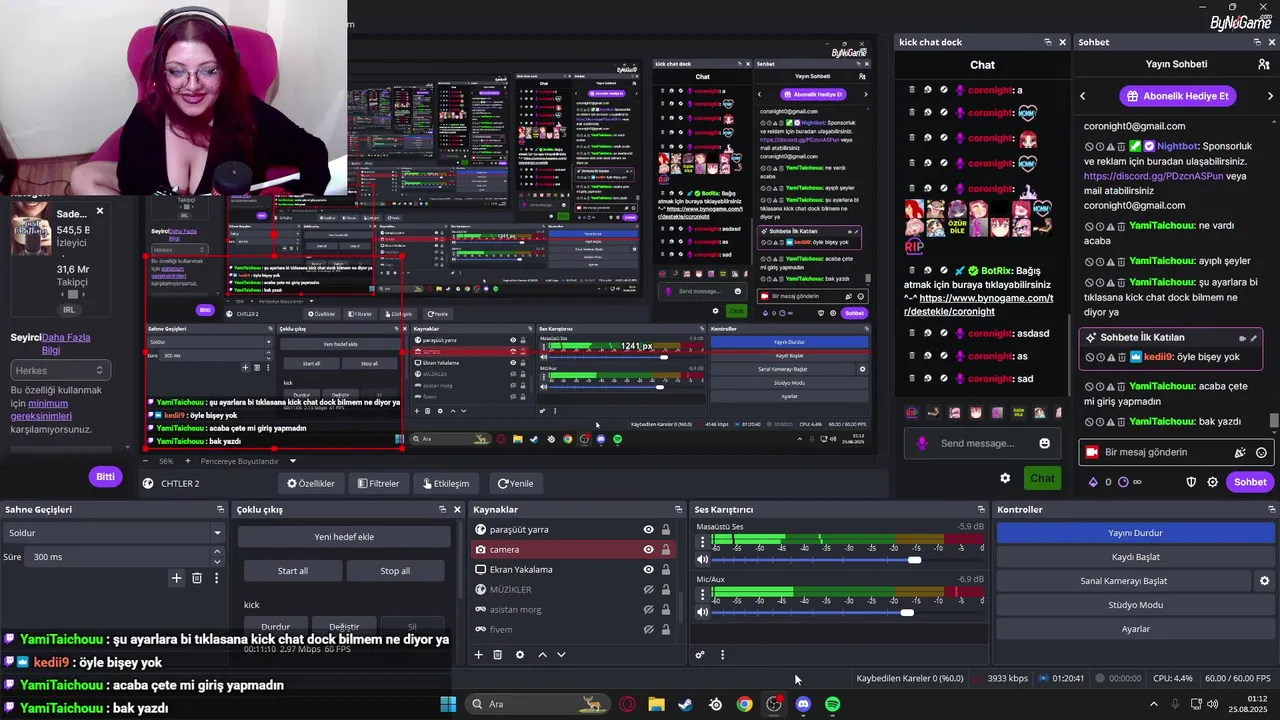The width and height of the screenshot is (1280, 720).
Task: Open the Soldur transition dropdown
Action: (114, 533)
